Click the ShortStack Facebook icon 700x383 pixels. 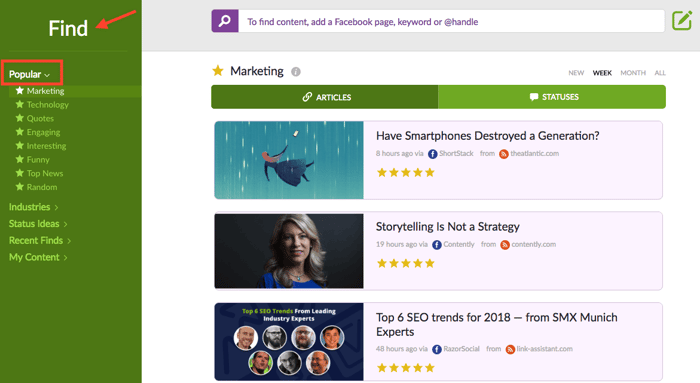click(433, 154)
